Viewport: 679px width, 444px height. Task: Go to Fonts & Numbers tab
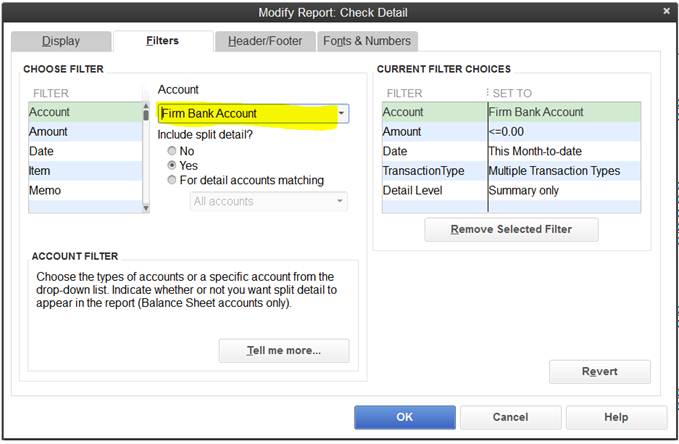pos(367,41)
